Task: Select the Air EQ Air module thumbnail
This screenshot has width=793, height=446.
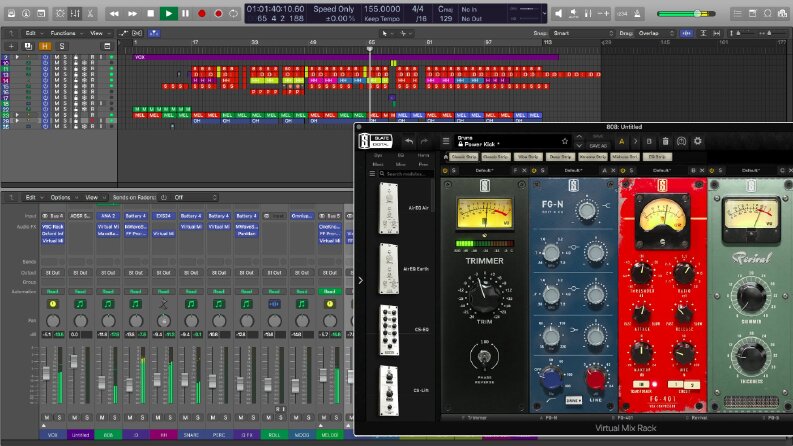Action: tap(389, 208)
